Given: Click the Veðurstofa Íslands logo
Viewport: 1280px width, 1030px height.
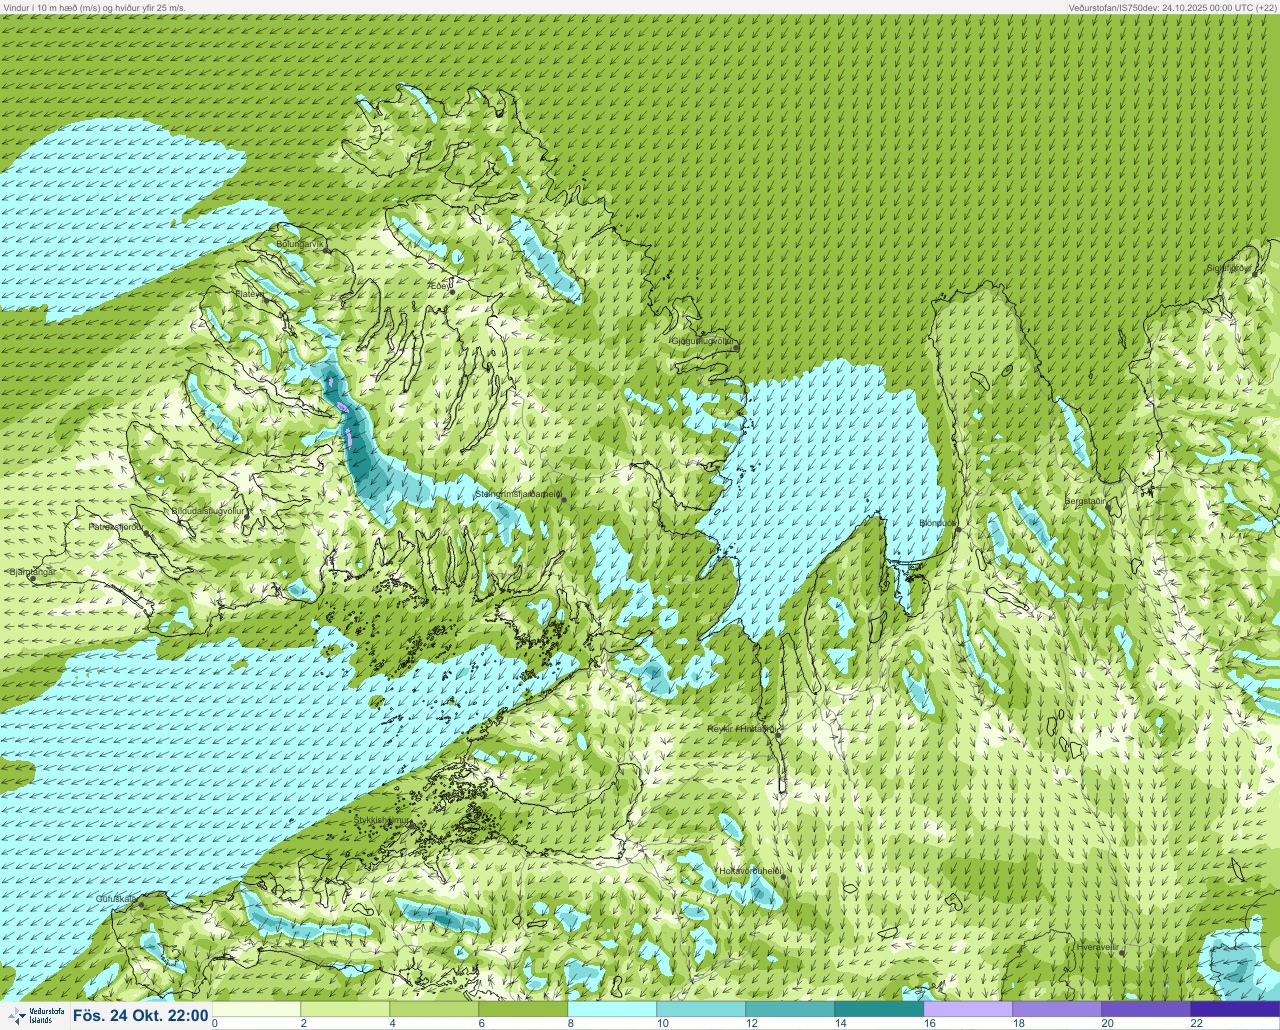Looking at the screenshot, I should [x=34, y=1016].
